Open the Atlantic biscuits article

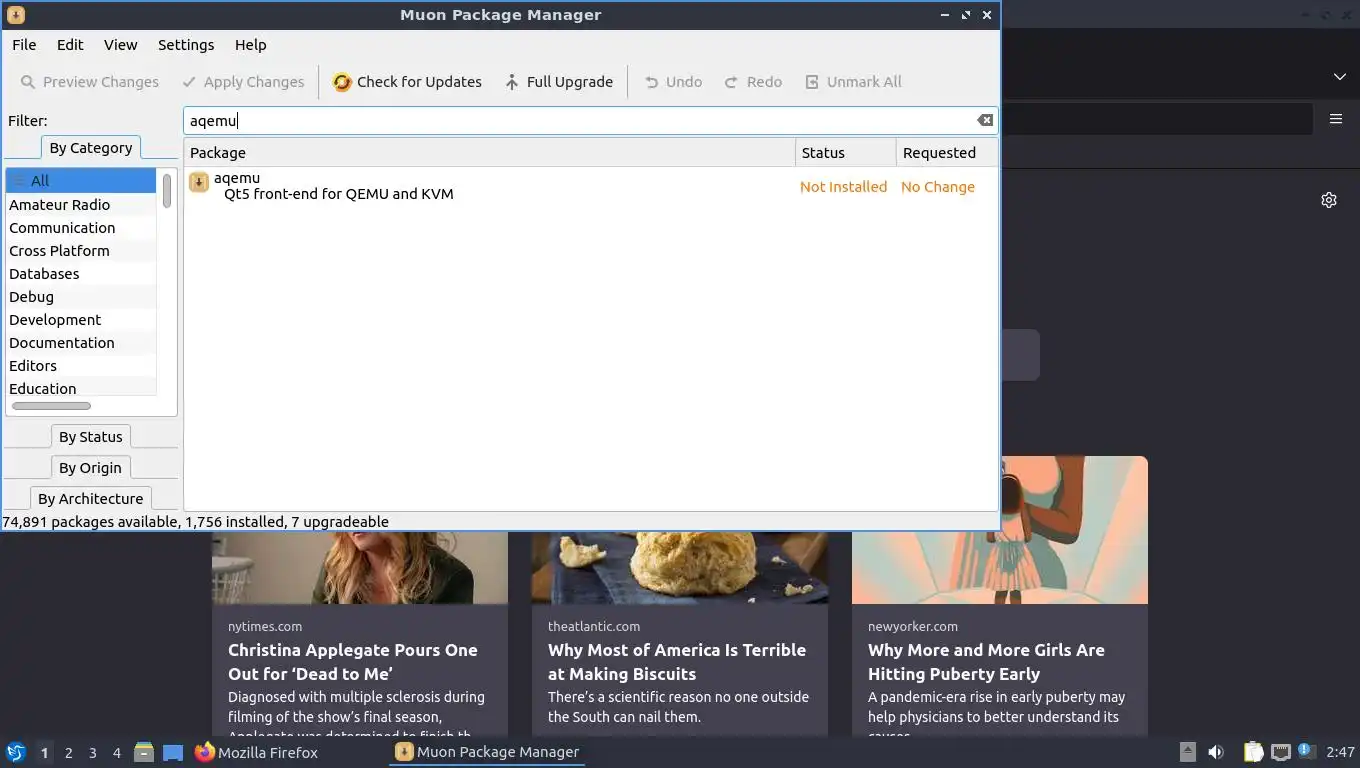pos(677,662)
